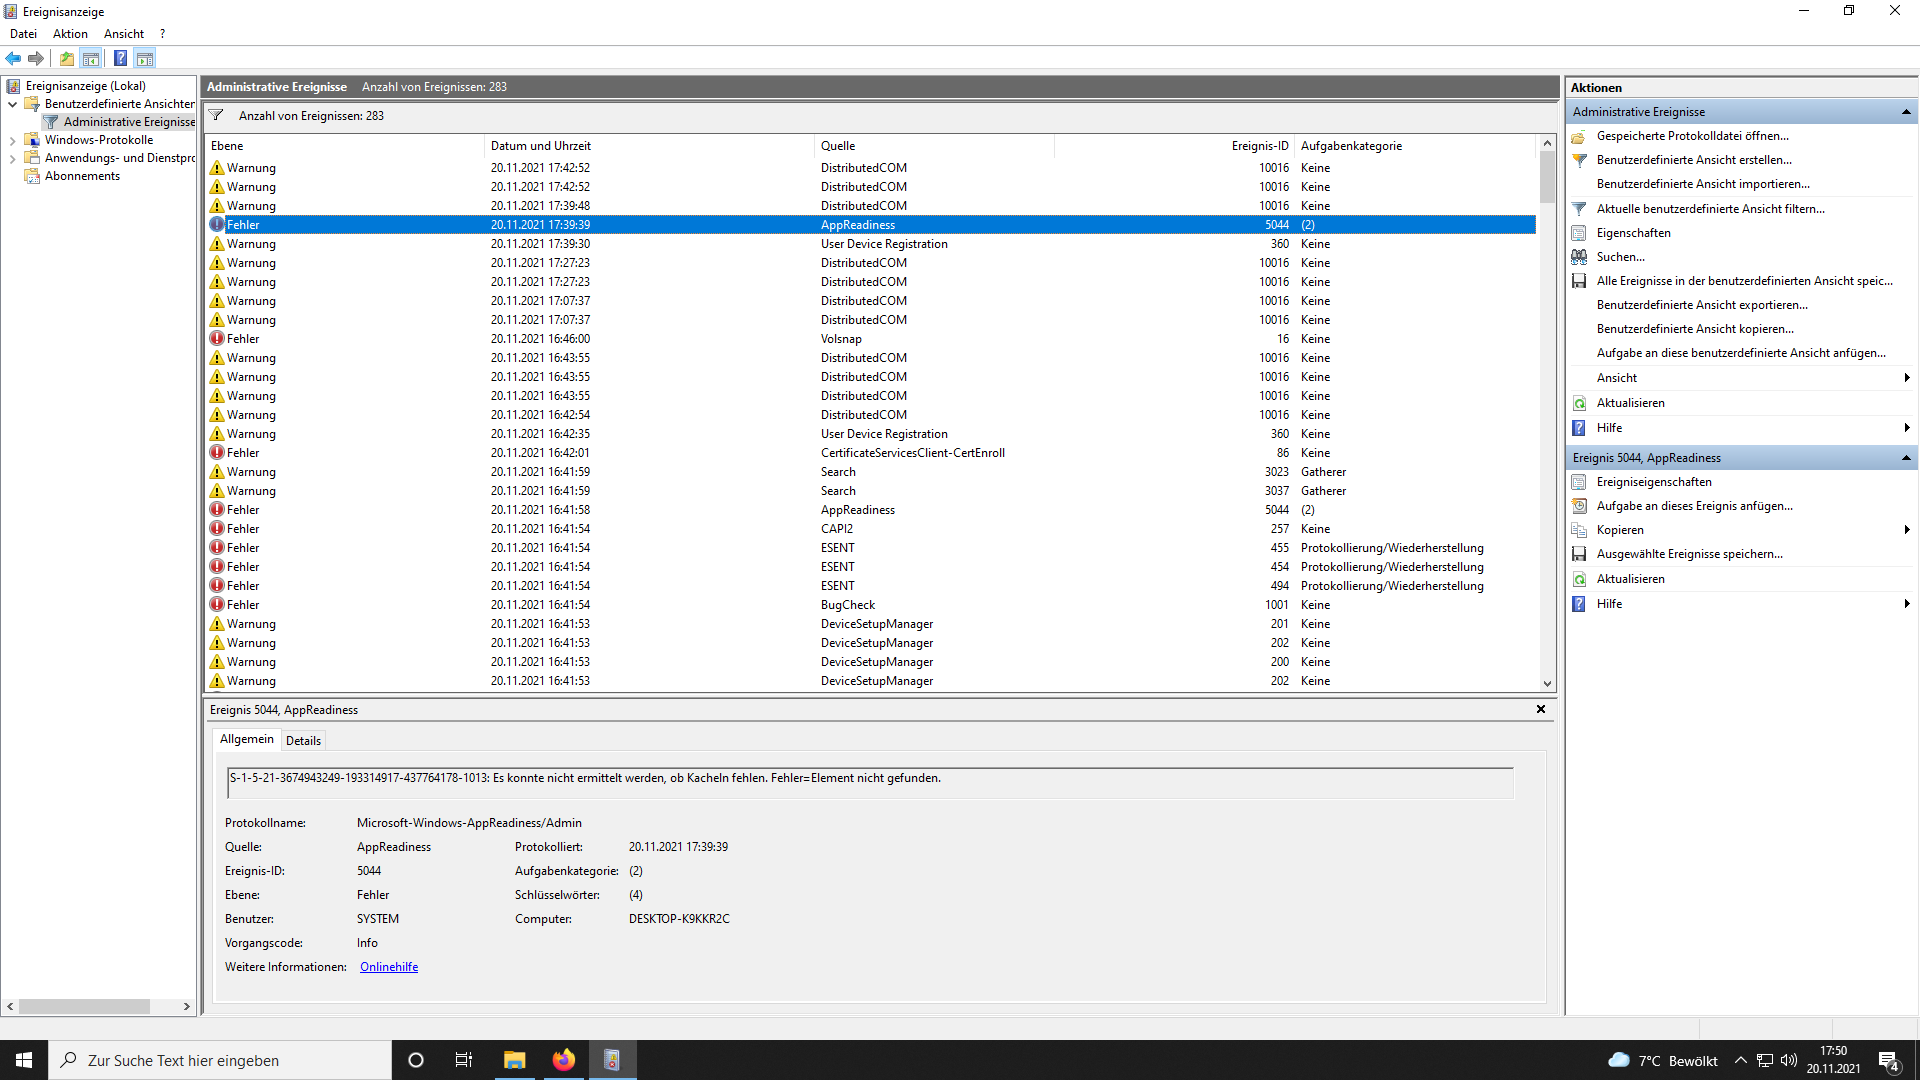Screen dimensions: 1920x1080
Task: Click Ausgewählte Ereignisse speichern
Action: click(x=1690, y=553)
